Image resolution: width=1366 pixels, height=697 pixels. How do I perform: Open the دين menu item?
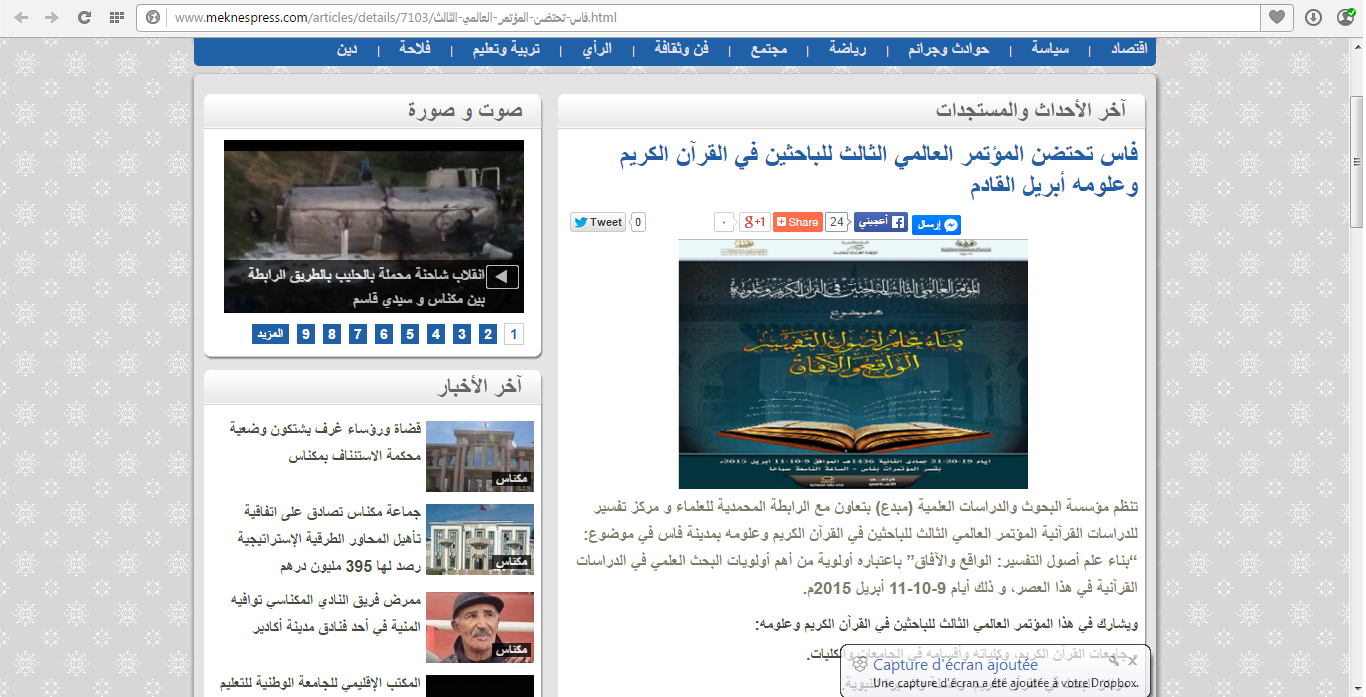click(x=347, y=49)
